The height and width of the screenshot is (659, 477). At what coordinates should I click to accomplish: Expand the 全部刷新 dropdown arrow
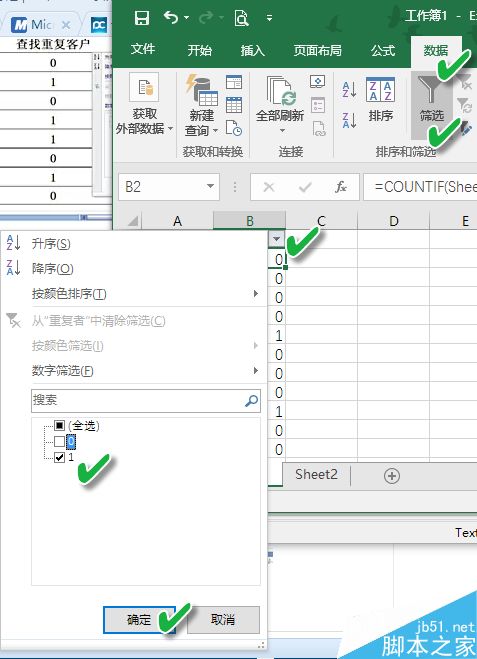[x=282, y=131]
